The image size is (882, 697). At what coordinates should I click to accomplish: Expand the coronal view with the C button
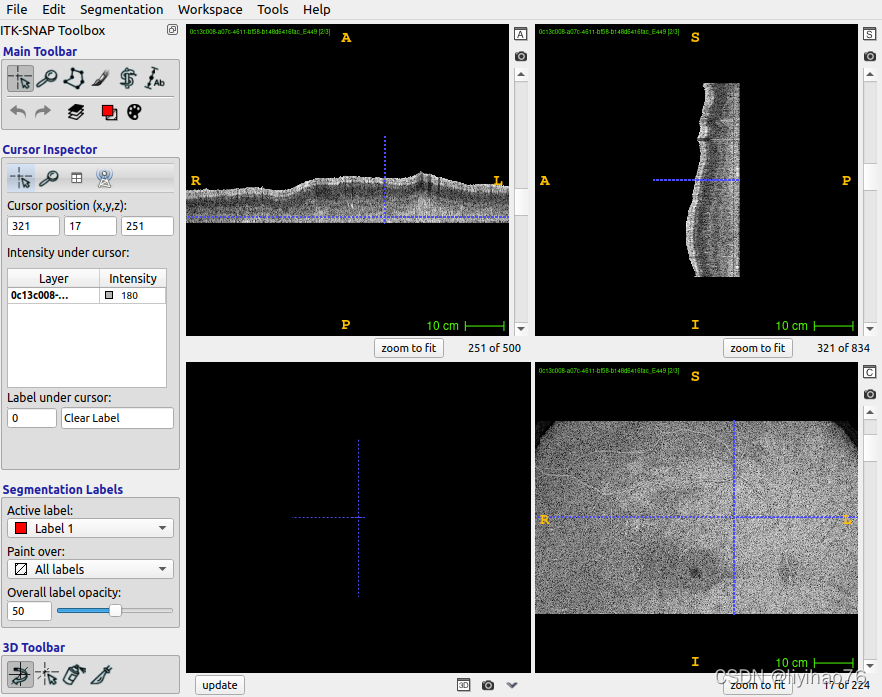[x=870, y=372]
